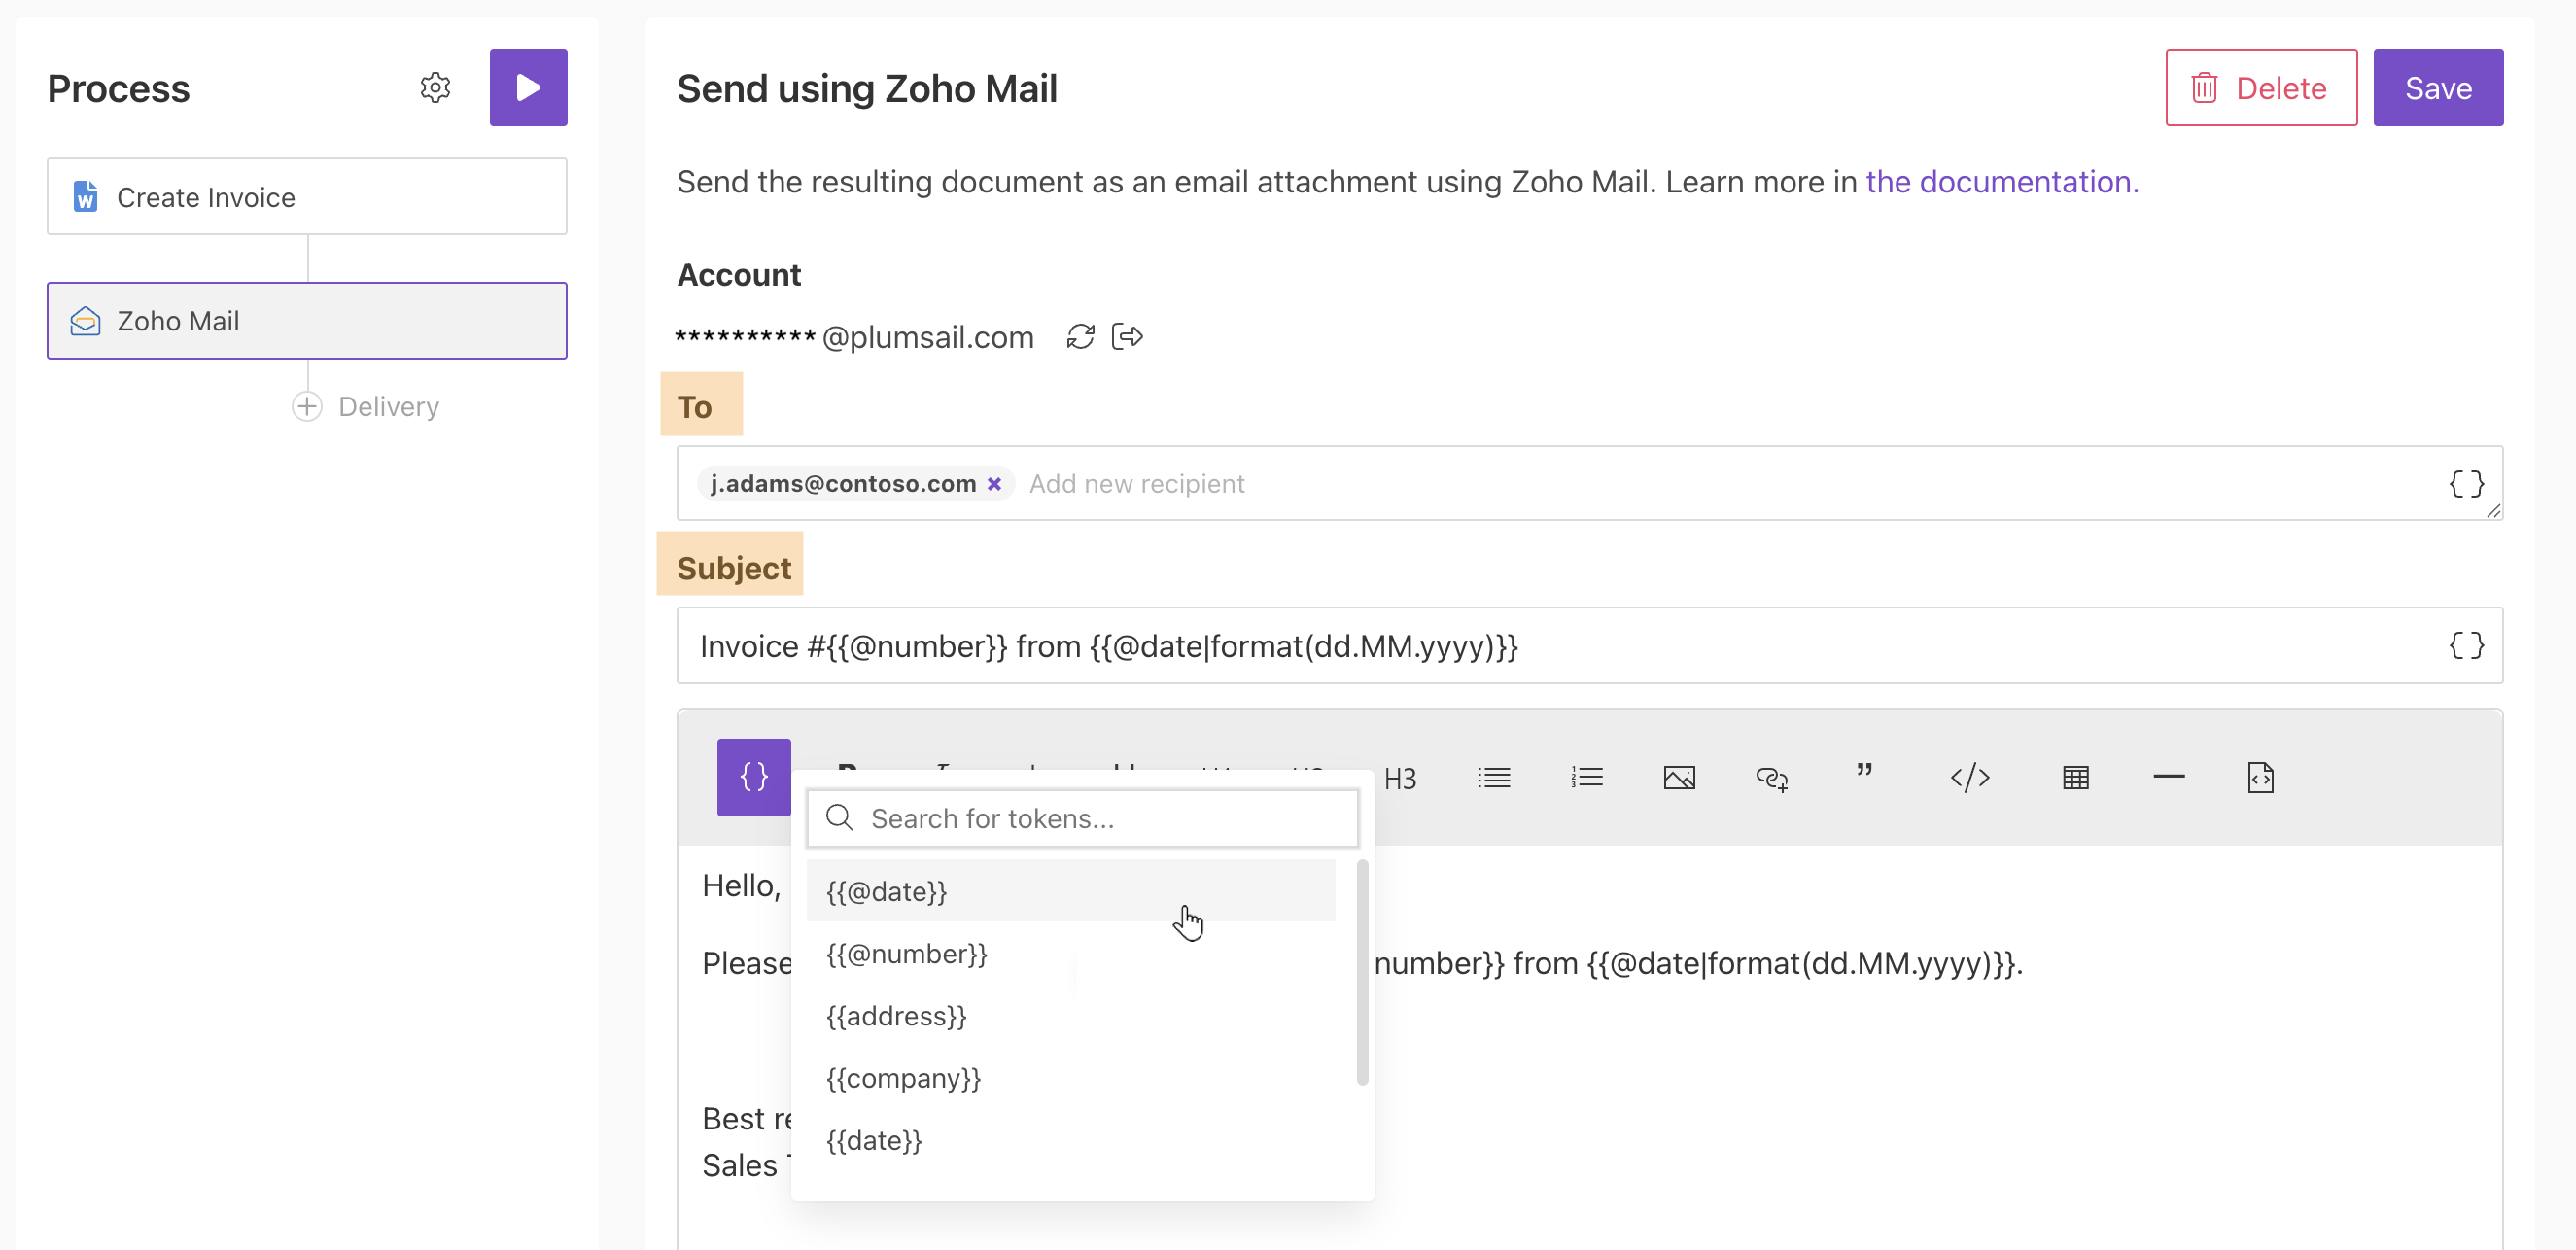Choose the {{address}} token
This screenshot has height=1250, width=2576.
point(1071,1016)
